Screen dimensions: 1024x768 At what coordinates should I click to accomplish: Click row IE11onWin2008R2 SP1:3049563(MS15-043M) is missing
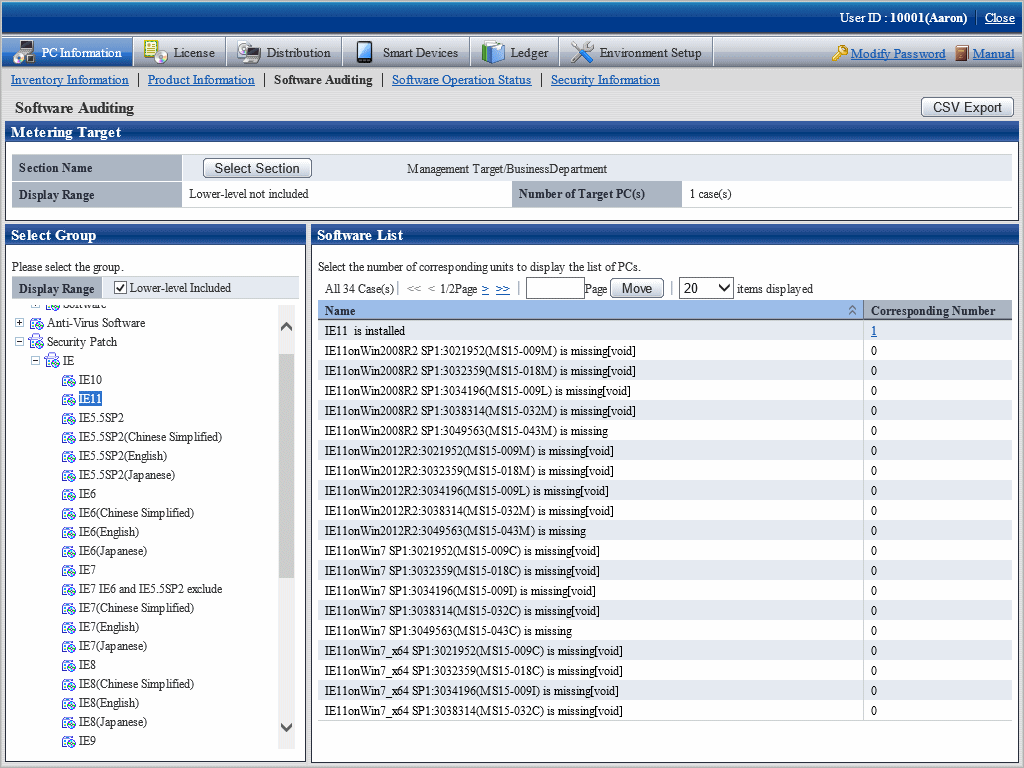(665, 431)
